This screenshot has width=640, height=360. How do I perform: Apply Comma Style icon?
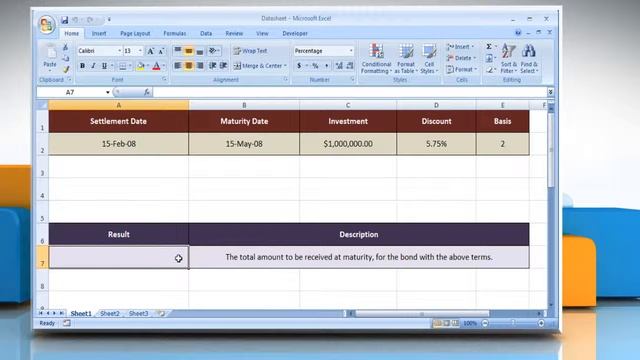(x=326, y=66)
